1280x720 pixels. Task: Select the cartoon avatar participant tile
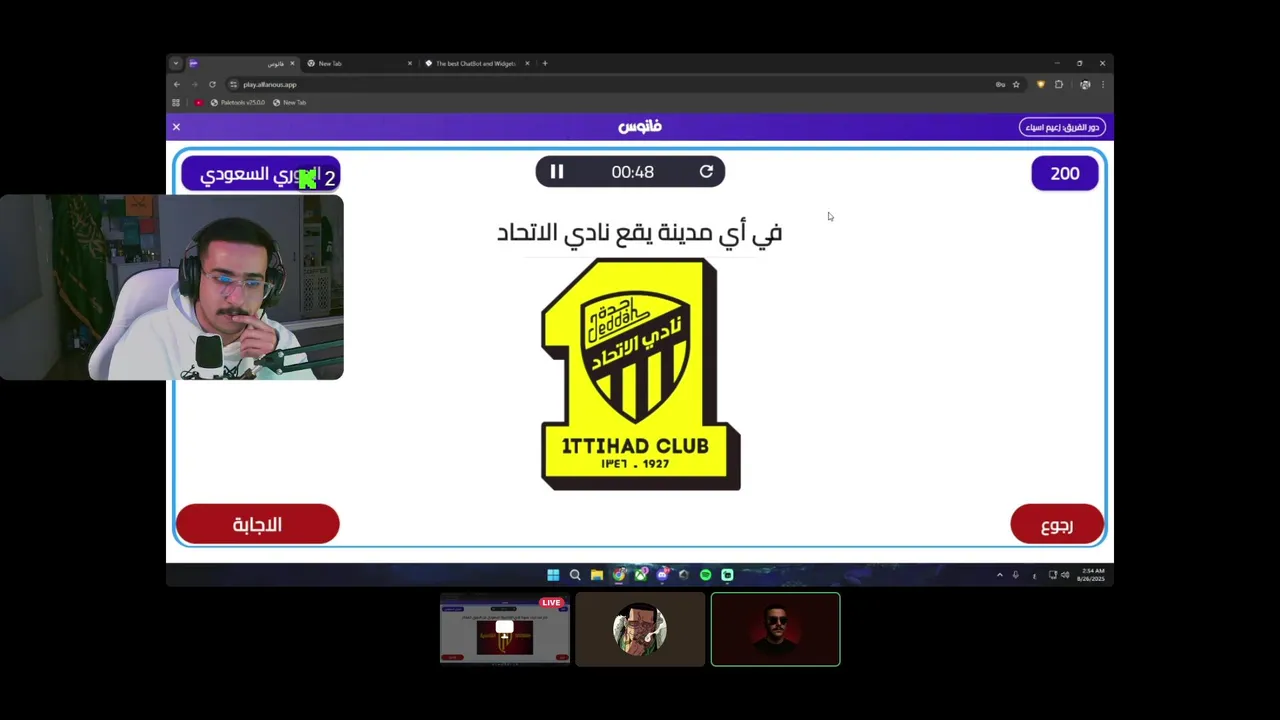[640, 629]
